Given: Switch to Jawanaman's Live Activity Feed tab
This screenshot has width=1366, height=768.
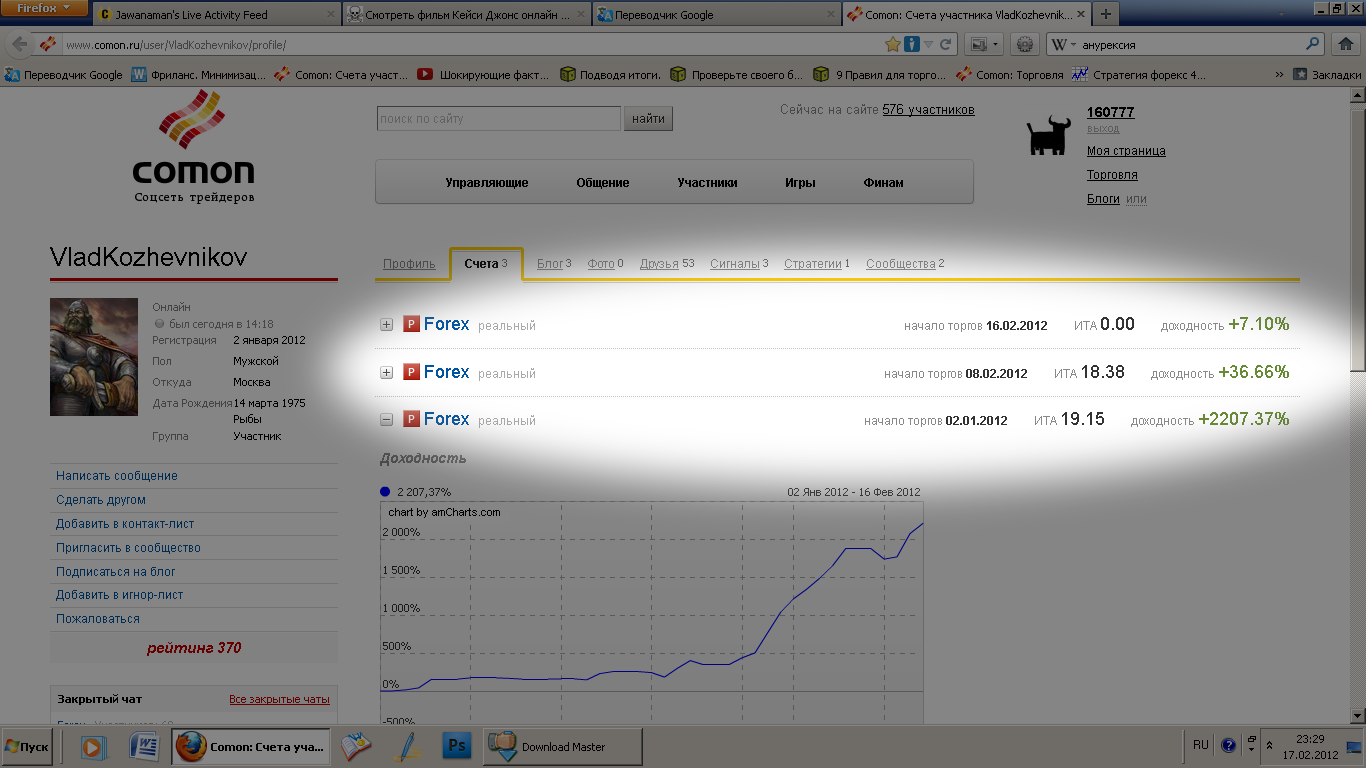Looking at the screenshot, I should [x=215, y=15].
